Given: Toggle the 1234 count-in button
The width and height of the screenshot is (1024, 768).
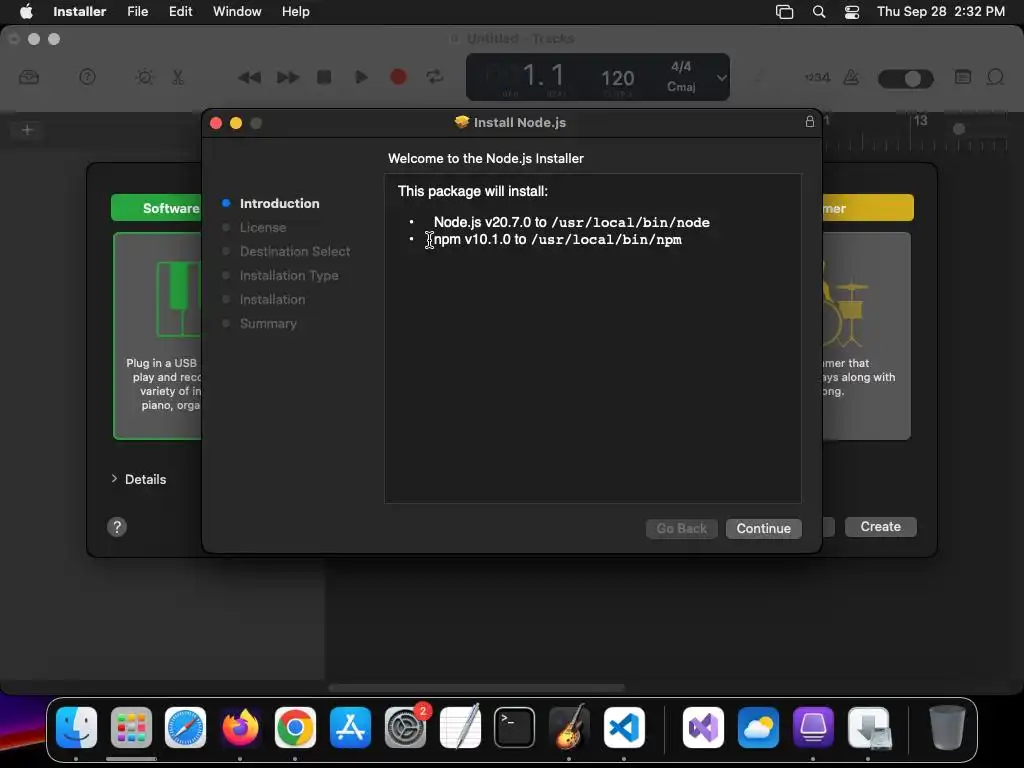Looking at the screenshot, I should [817, 78].
